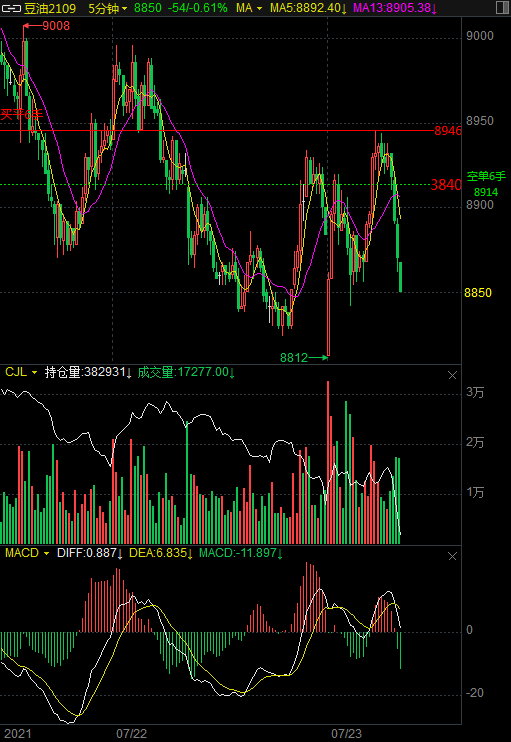Click the MACD:-11.897 value

(241, 553)
